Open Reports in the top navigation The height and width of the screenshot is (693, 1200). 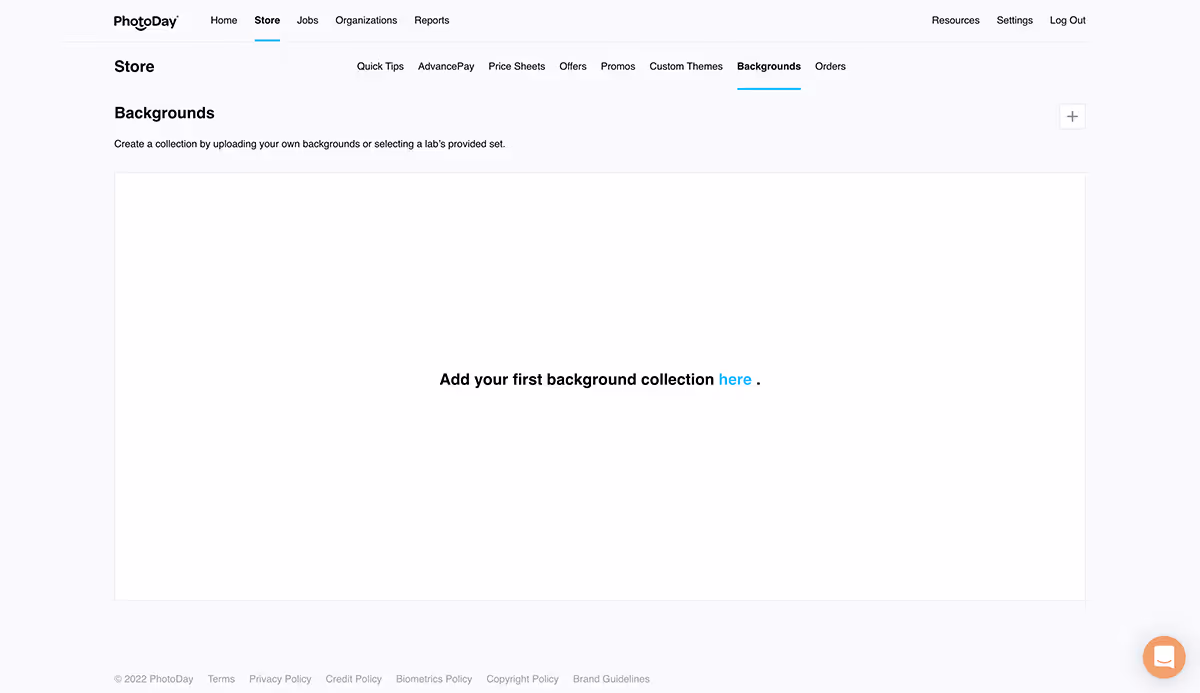tap(432, 20)
